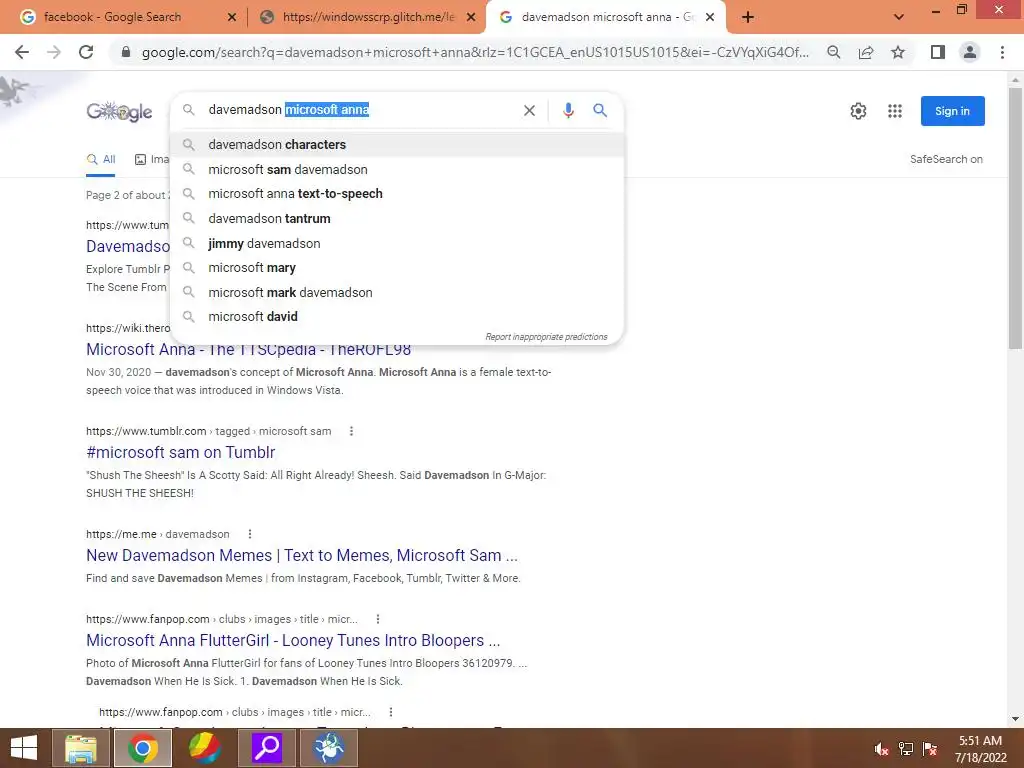1024x768 pixels.
Task: Click the Sign in button
Action: (x=952, y=111)
